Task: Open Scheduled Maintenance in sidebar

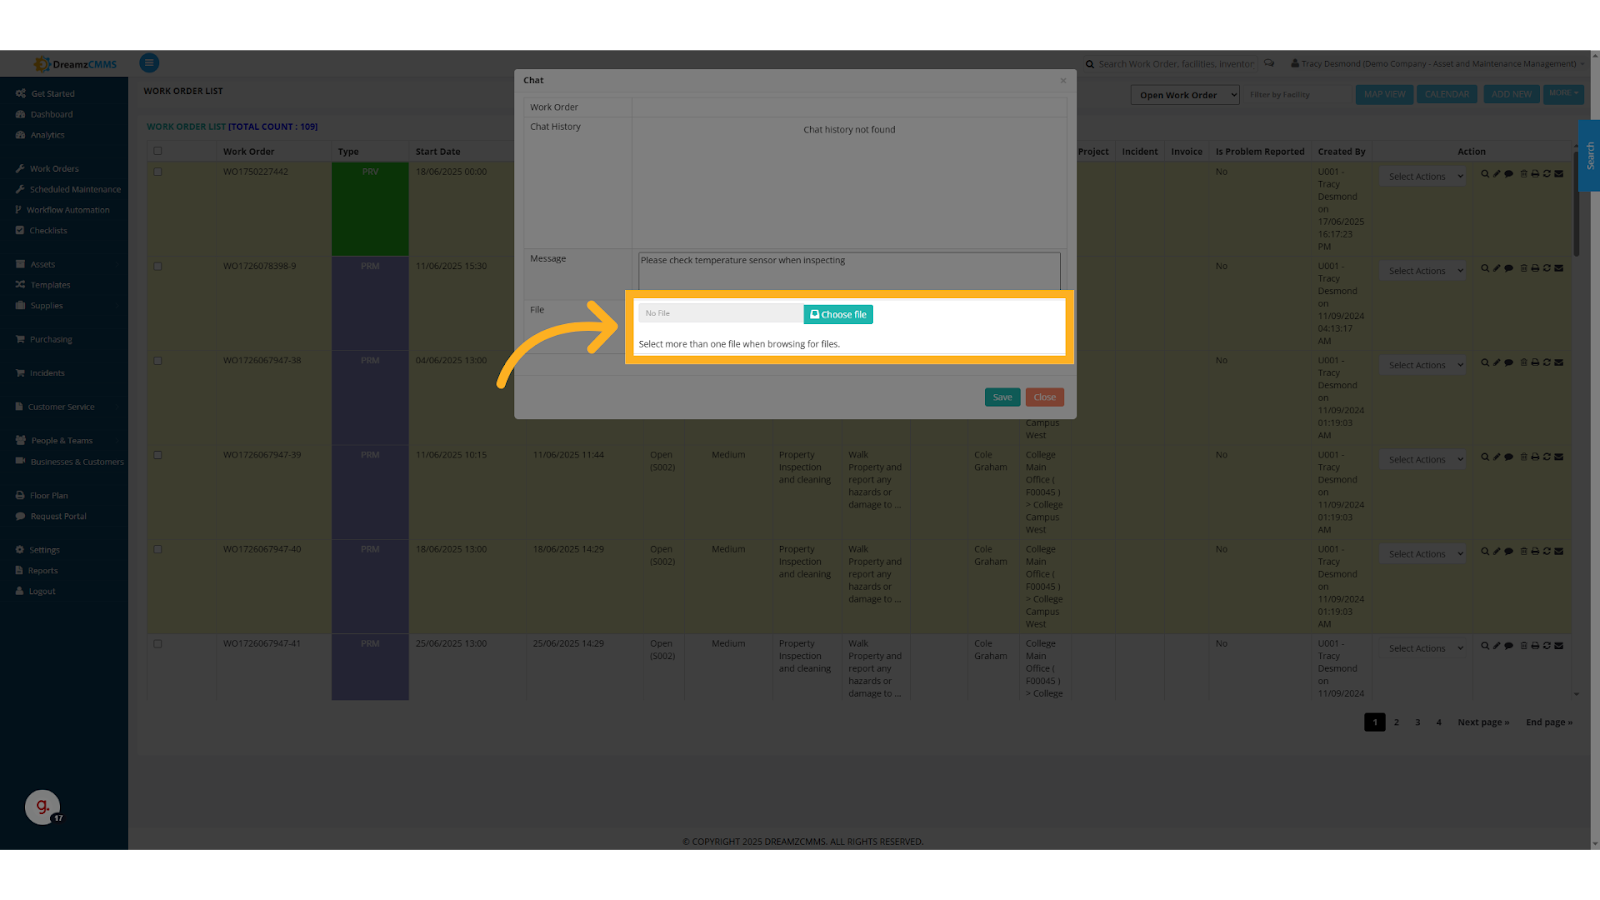Action: [x=68, y=189]
